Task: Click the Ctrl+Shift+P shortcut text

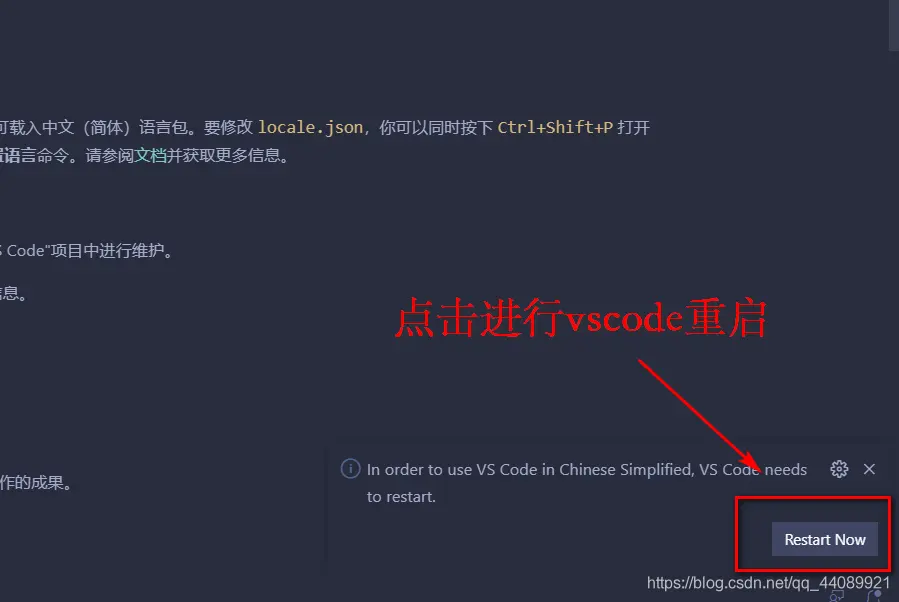Action: point(555,127)
